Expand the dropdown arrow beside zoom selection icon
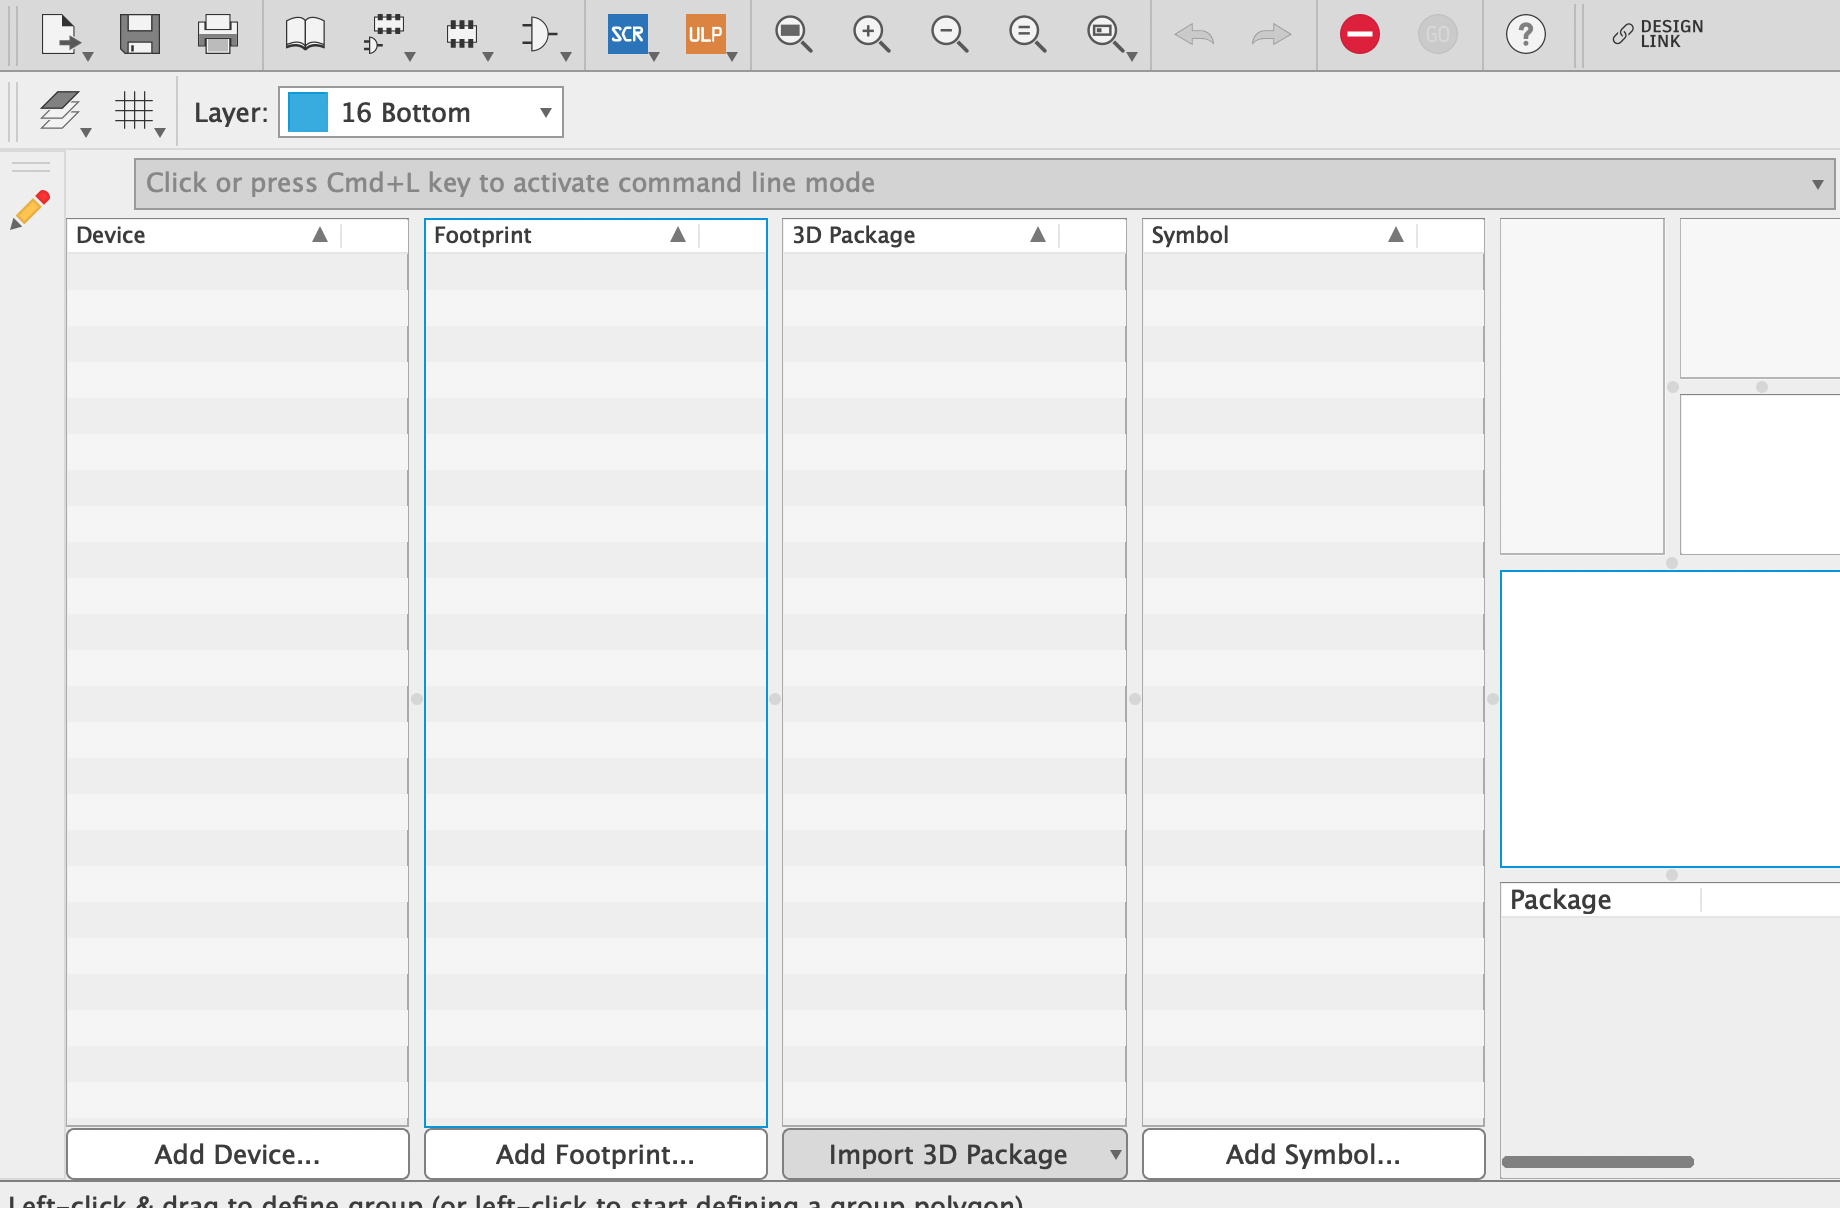This screenshot has height=1208, width=1840. pos(1132,56)
